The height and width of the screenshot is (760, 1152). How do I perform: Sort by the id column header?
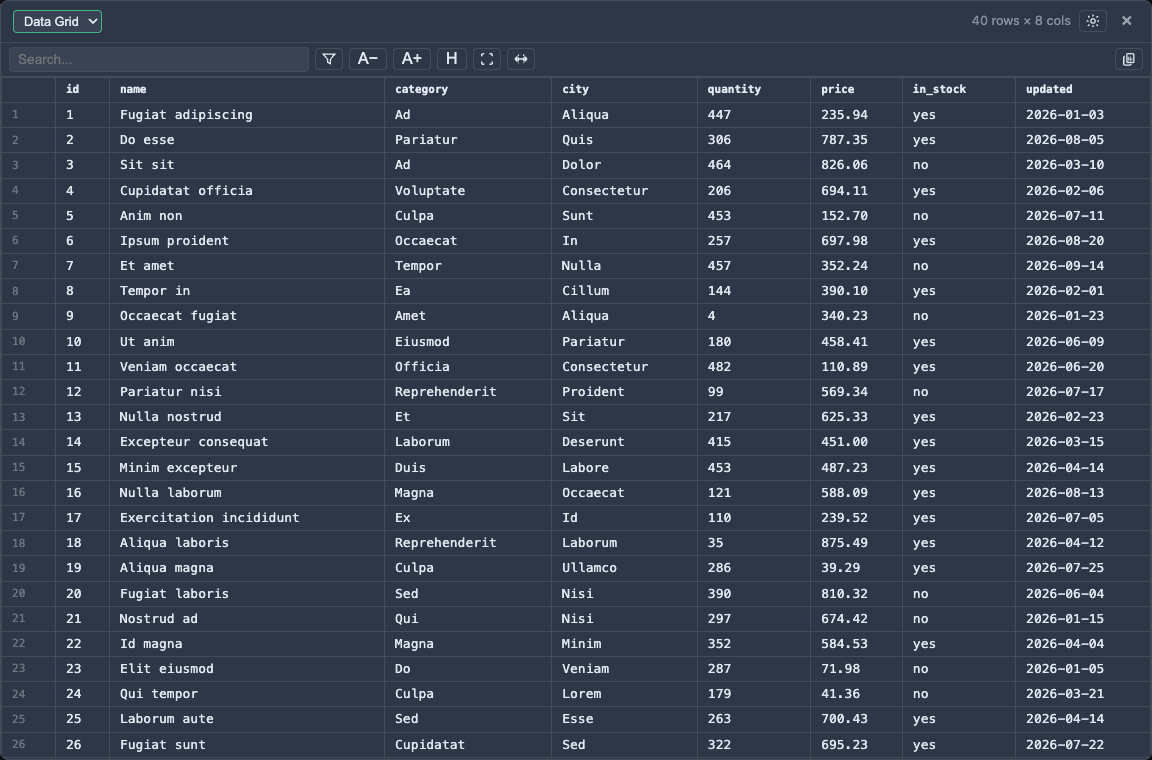[x=82, y=89]
